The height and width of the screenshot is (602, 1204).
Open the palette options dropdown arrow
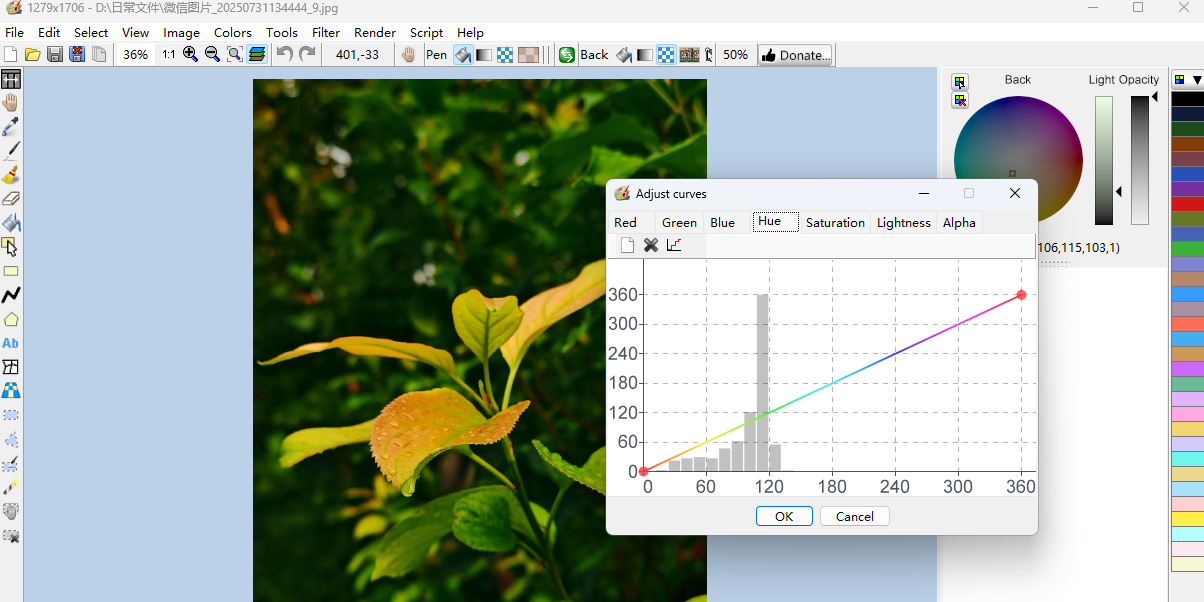(1197, 80)
